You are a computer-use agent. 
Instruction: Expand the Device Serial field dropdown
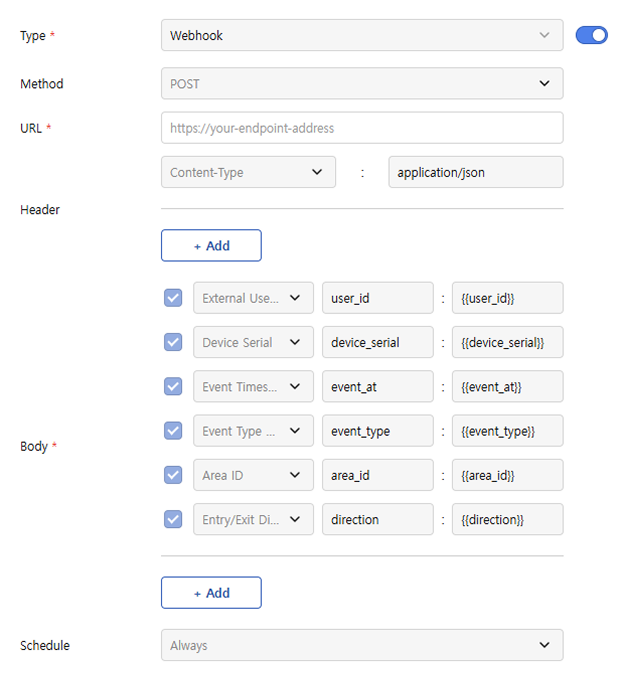coord(252,342)
